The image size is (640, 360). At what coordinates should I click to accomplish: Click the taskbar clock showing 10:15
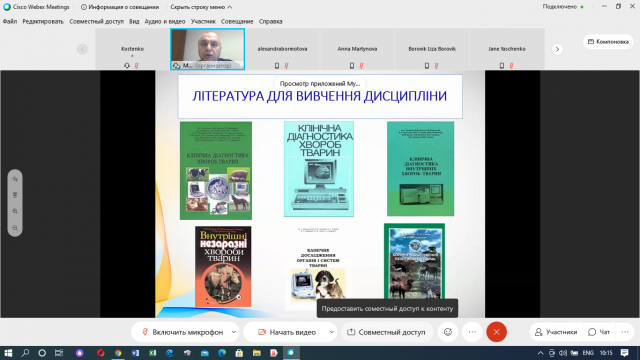[x=606, y=353]
